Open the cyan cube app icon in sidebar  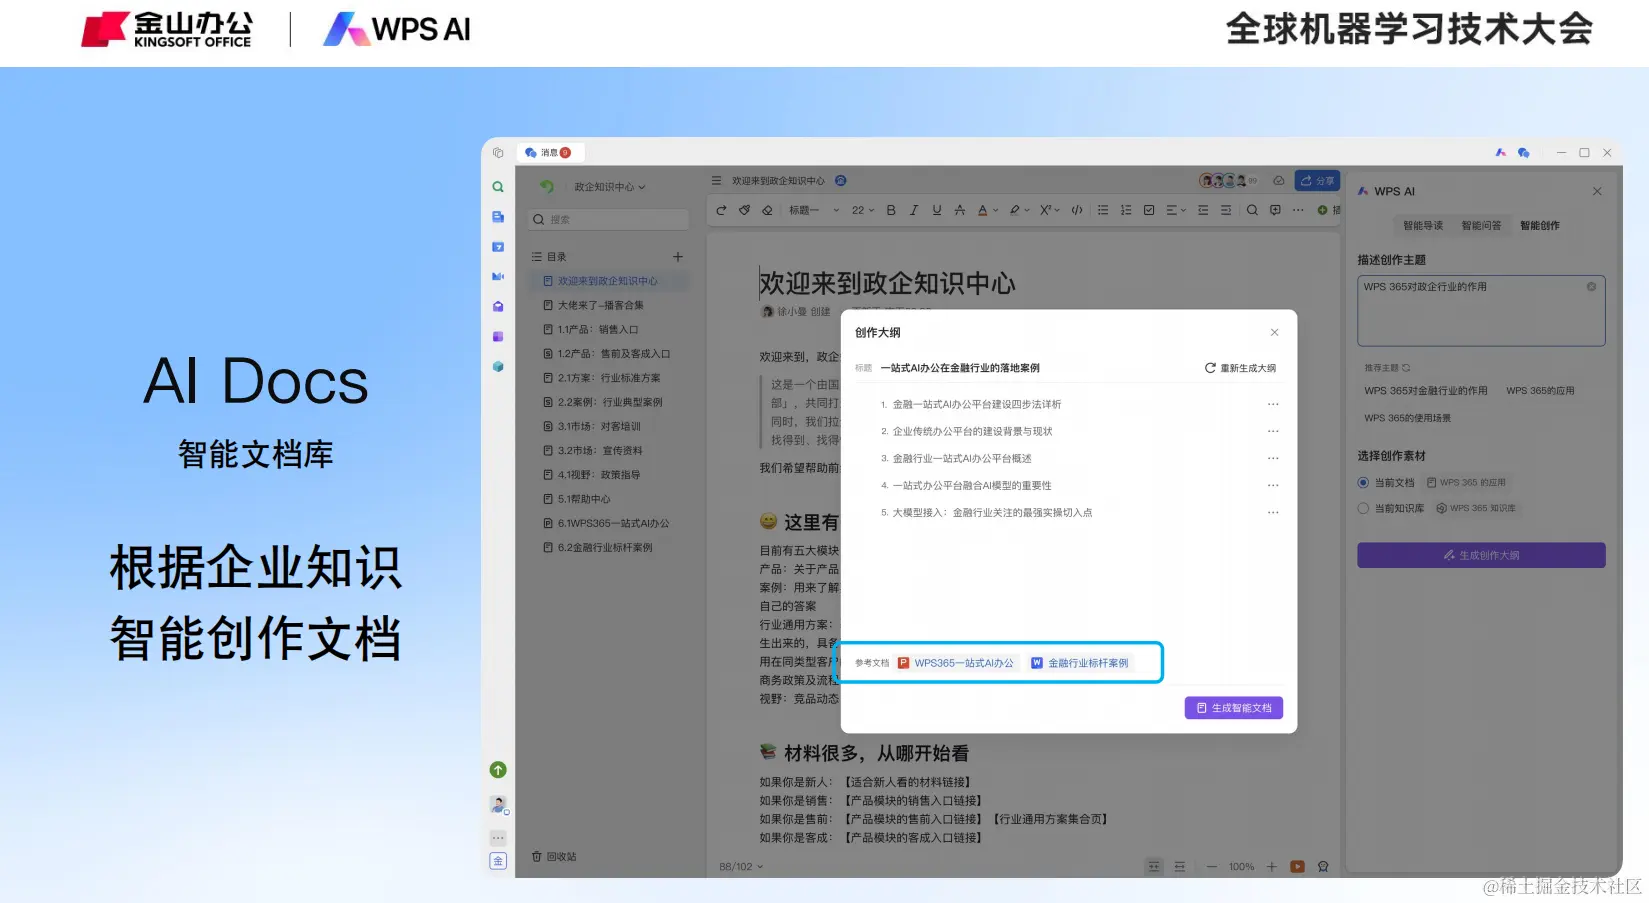coord(498,367)
